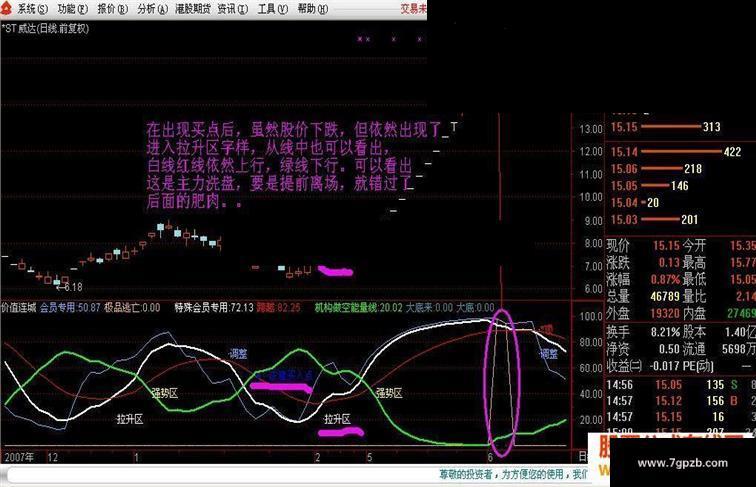Click the 大底来:0.00 indicator value
The width and height of the screenshot is (756, 487).
click(429, 307)
